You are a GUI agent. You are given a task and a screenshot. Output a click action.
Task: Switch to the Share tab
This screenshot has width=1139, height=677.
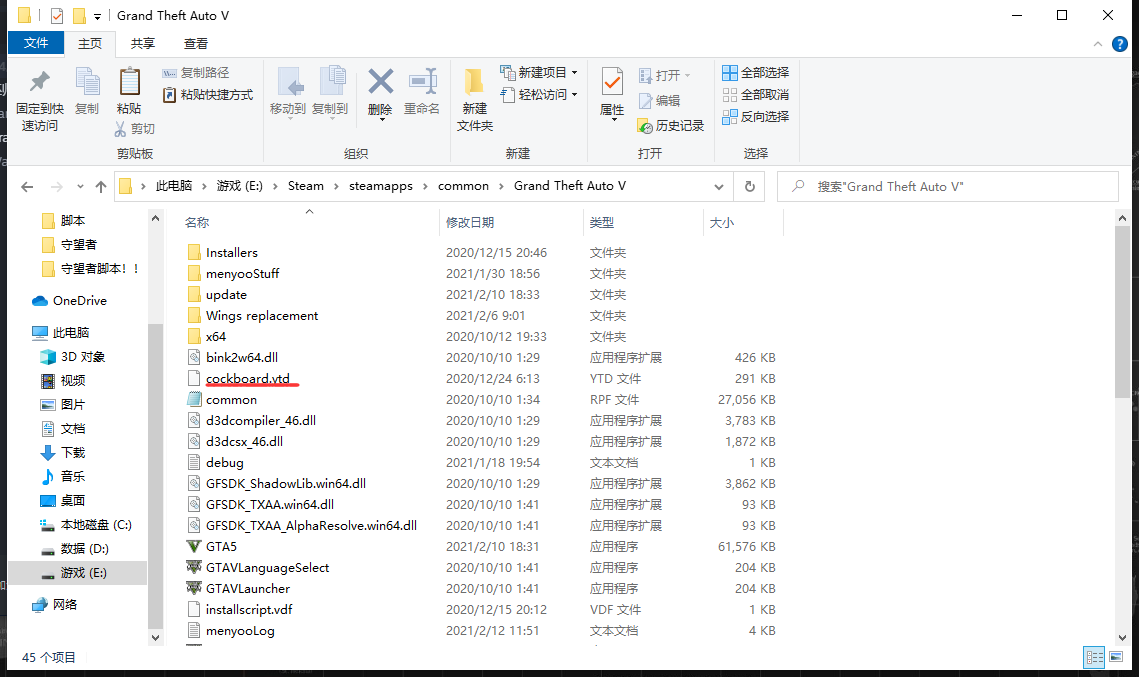tap(142, 44)
